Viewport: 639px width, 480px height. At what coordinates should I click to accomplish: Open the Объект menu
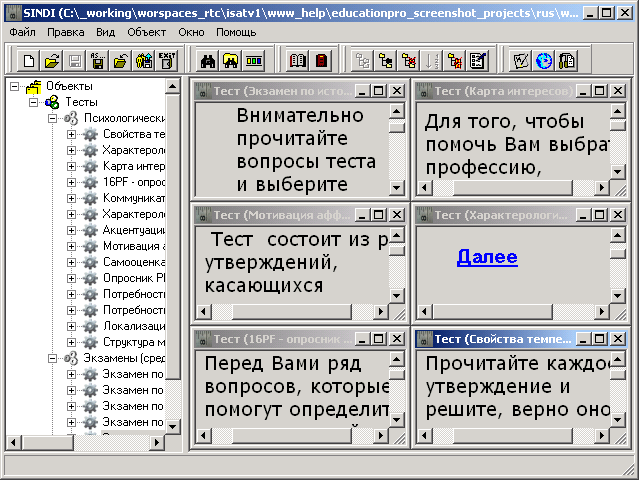(x=146, y=32)
